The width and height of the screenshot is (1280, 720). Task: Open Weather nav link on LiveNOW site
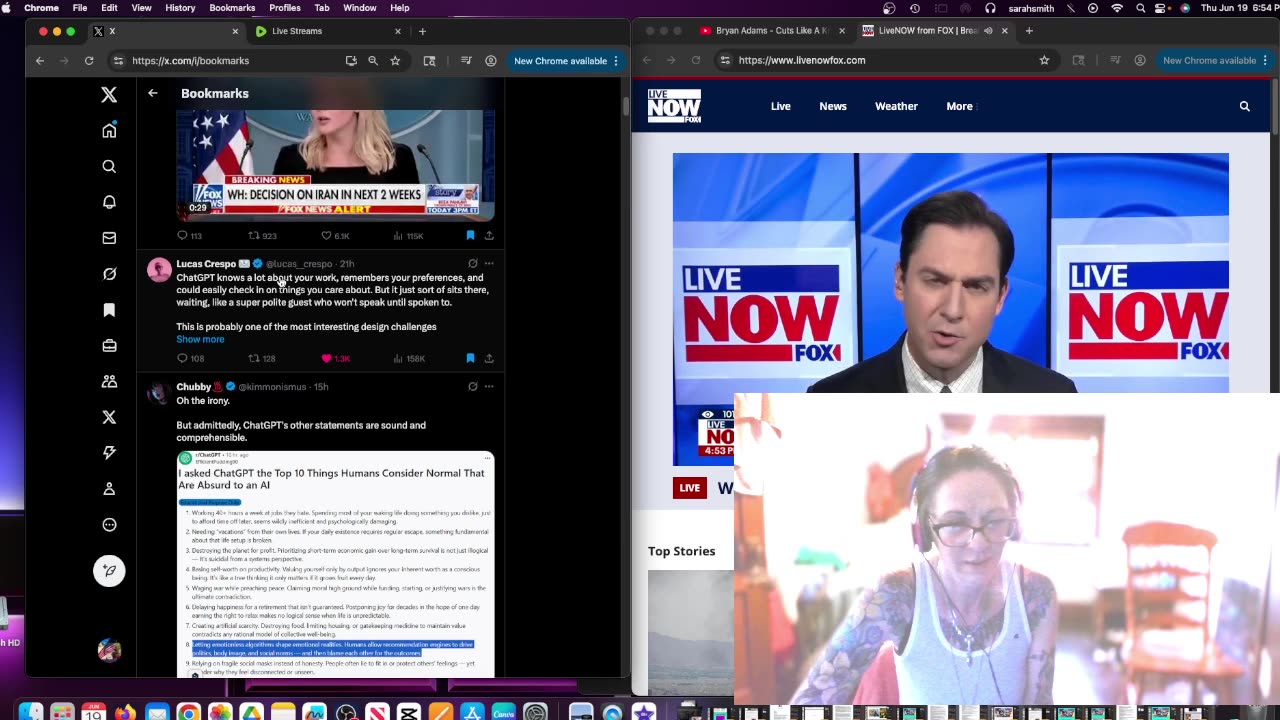[x=896, y=106]
